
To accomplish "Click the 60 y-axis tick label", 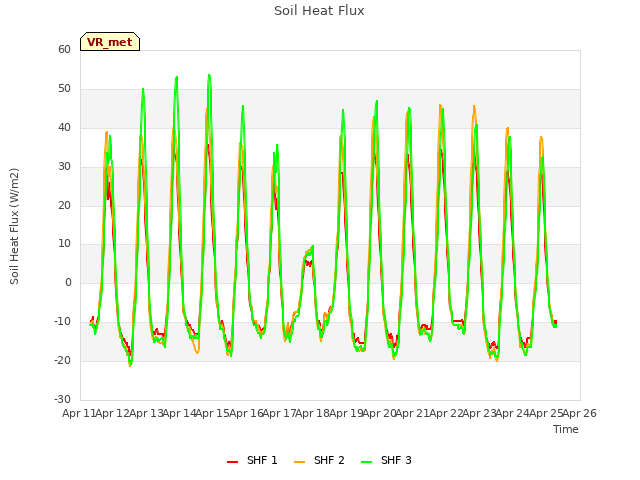I will (x=64, y=50).
